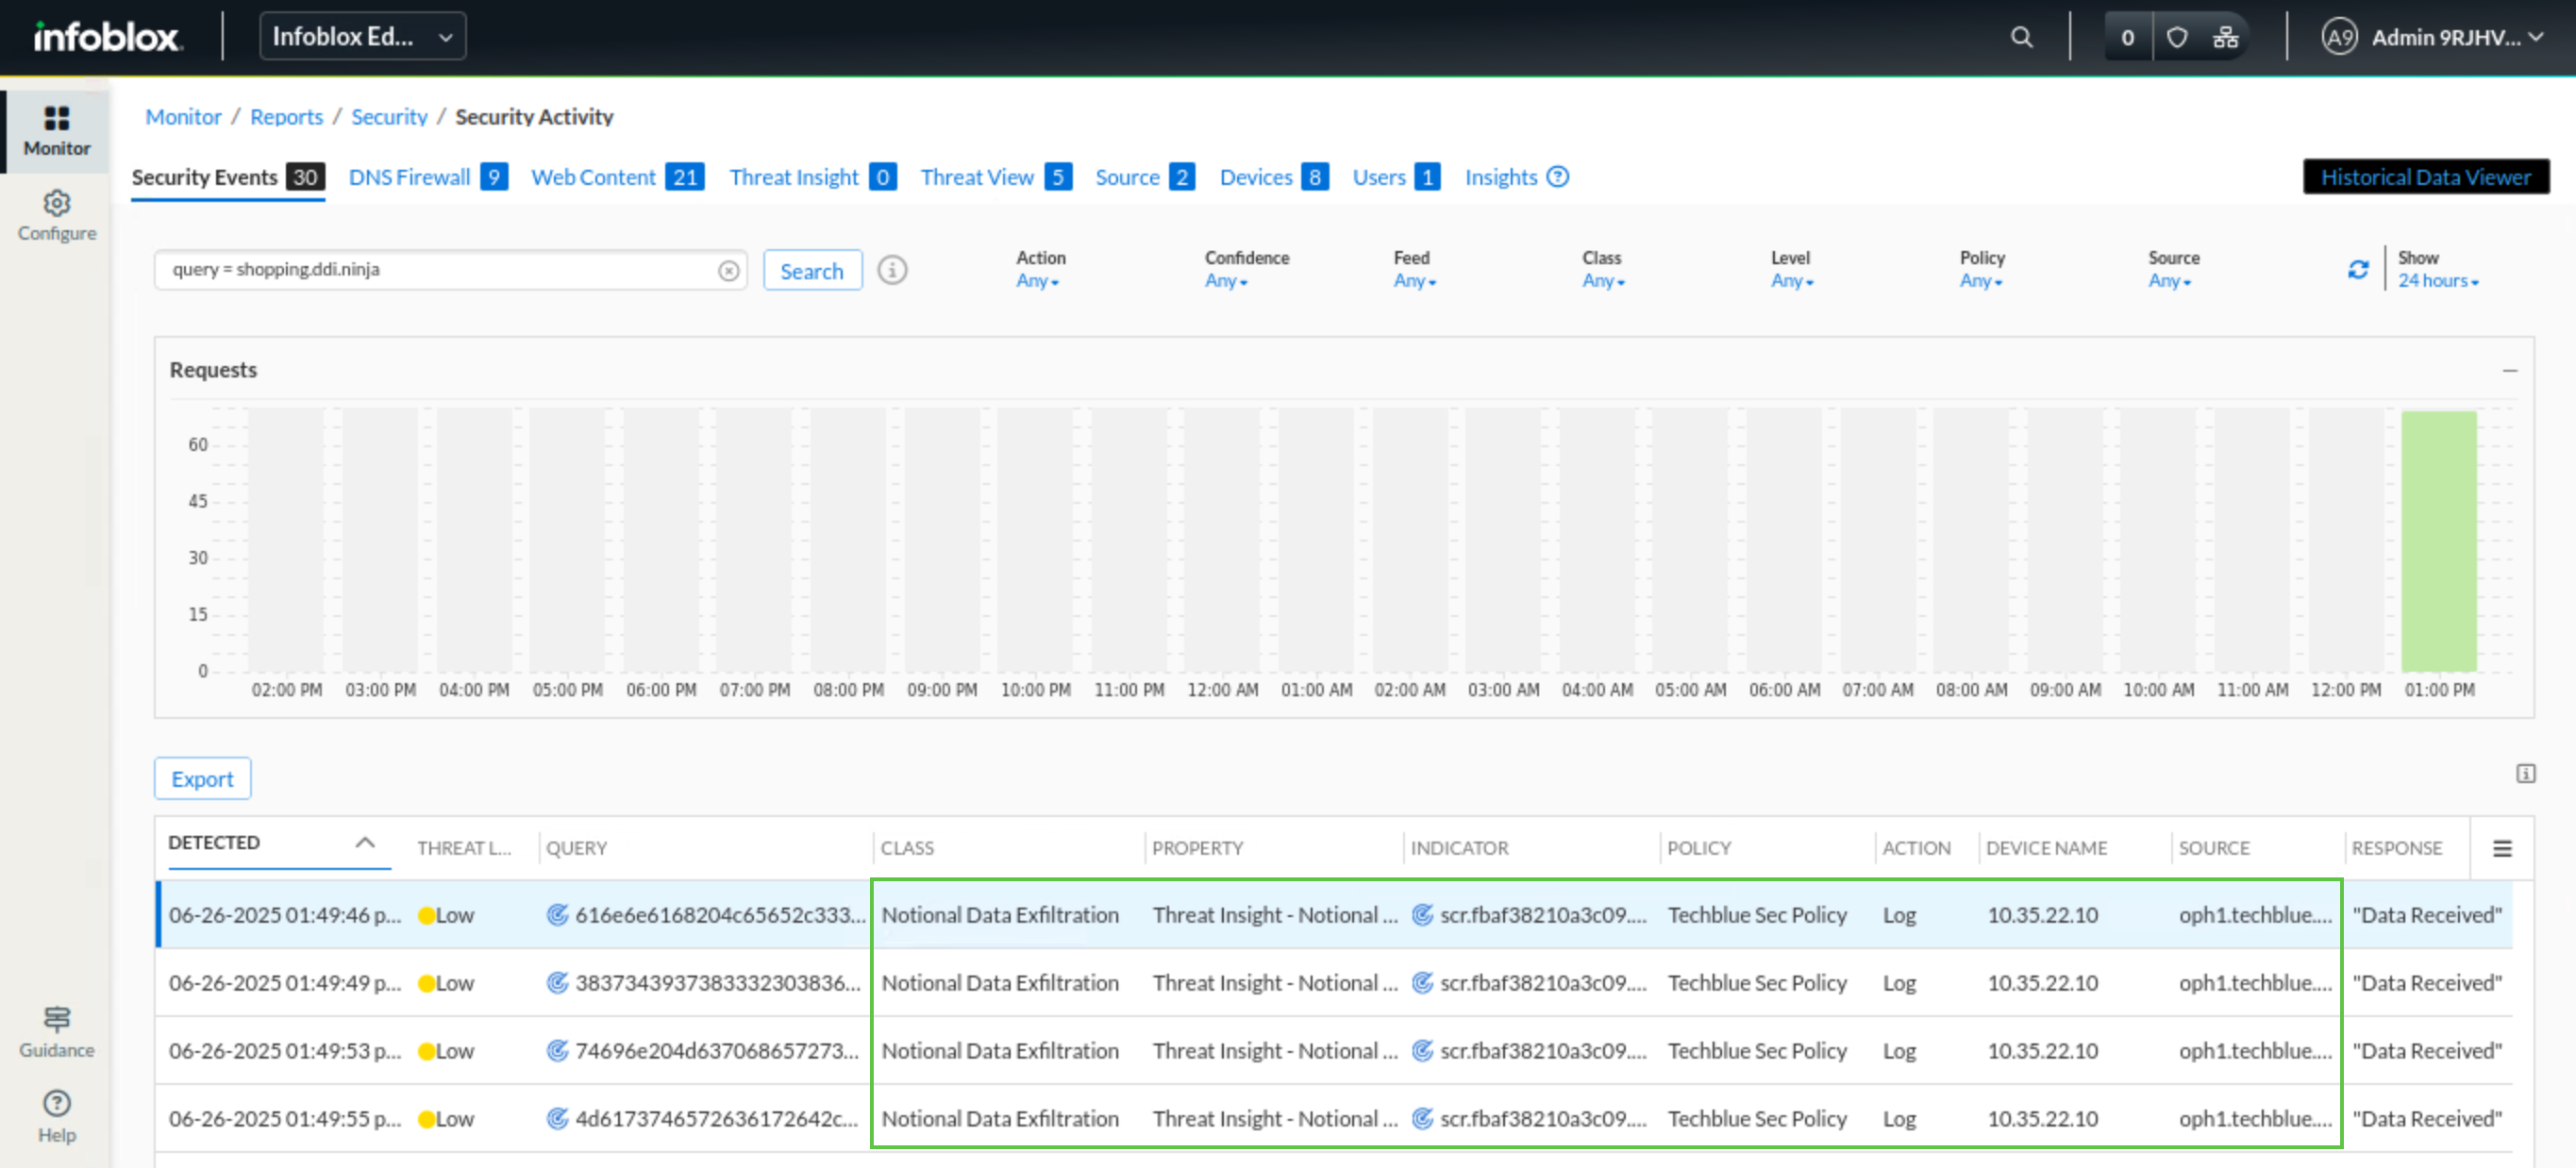
Task: Expand the Show 24 hours dropdown
Action: [x=2437, y=281]
